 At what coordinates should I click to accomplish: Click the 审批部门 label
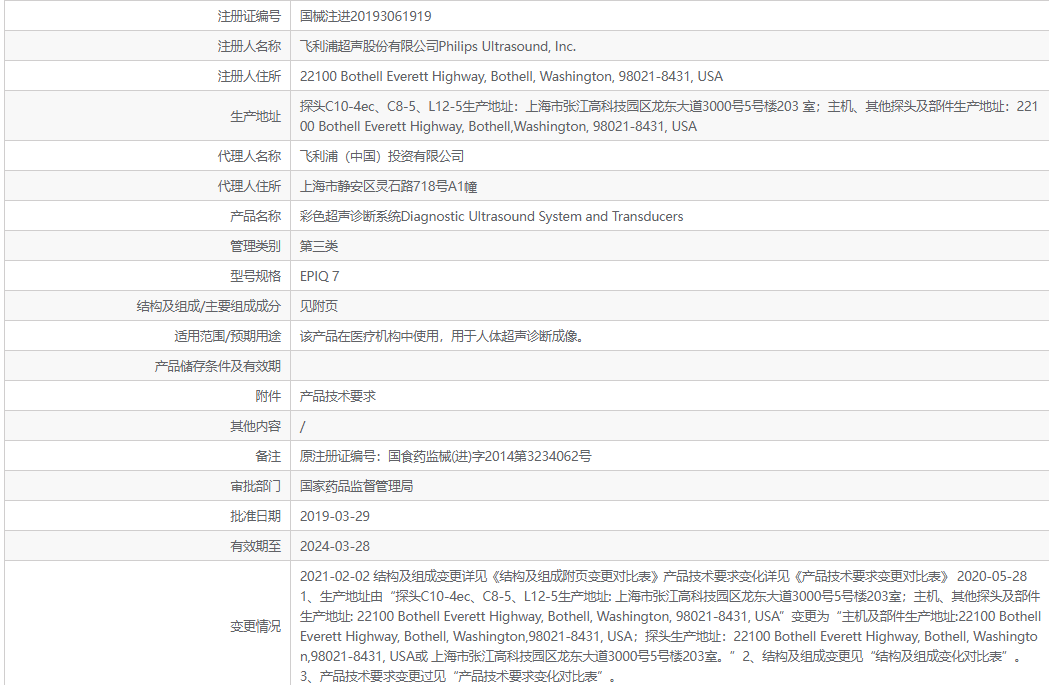[x=256, y=486]
